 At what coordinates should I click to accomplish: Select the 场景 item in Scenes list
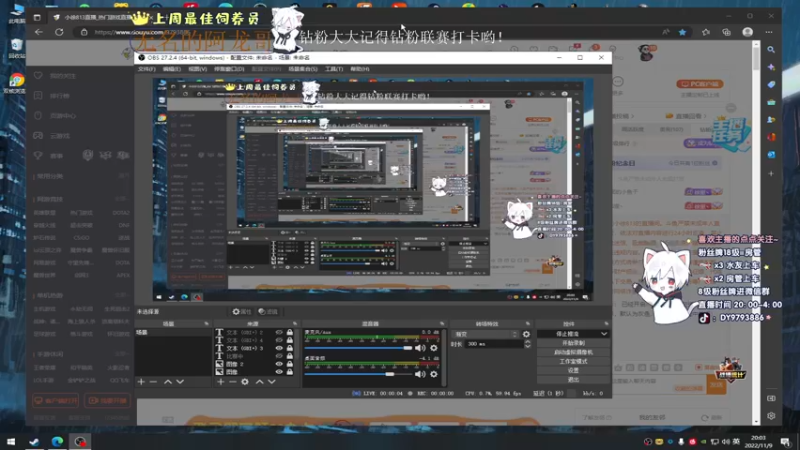[173, 332]
